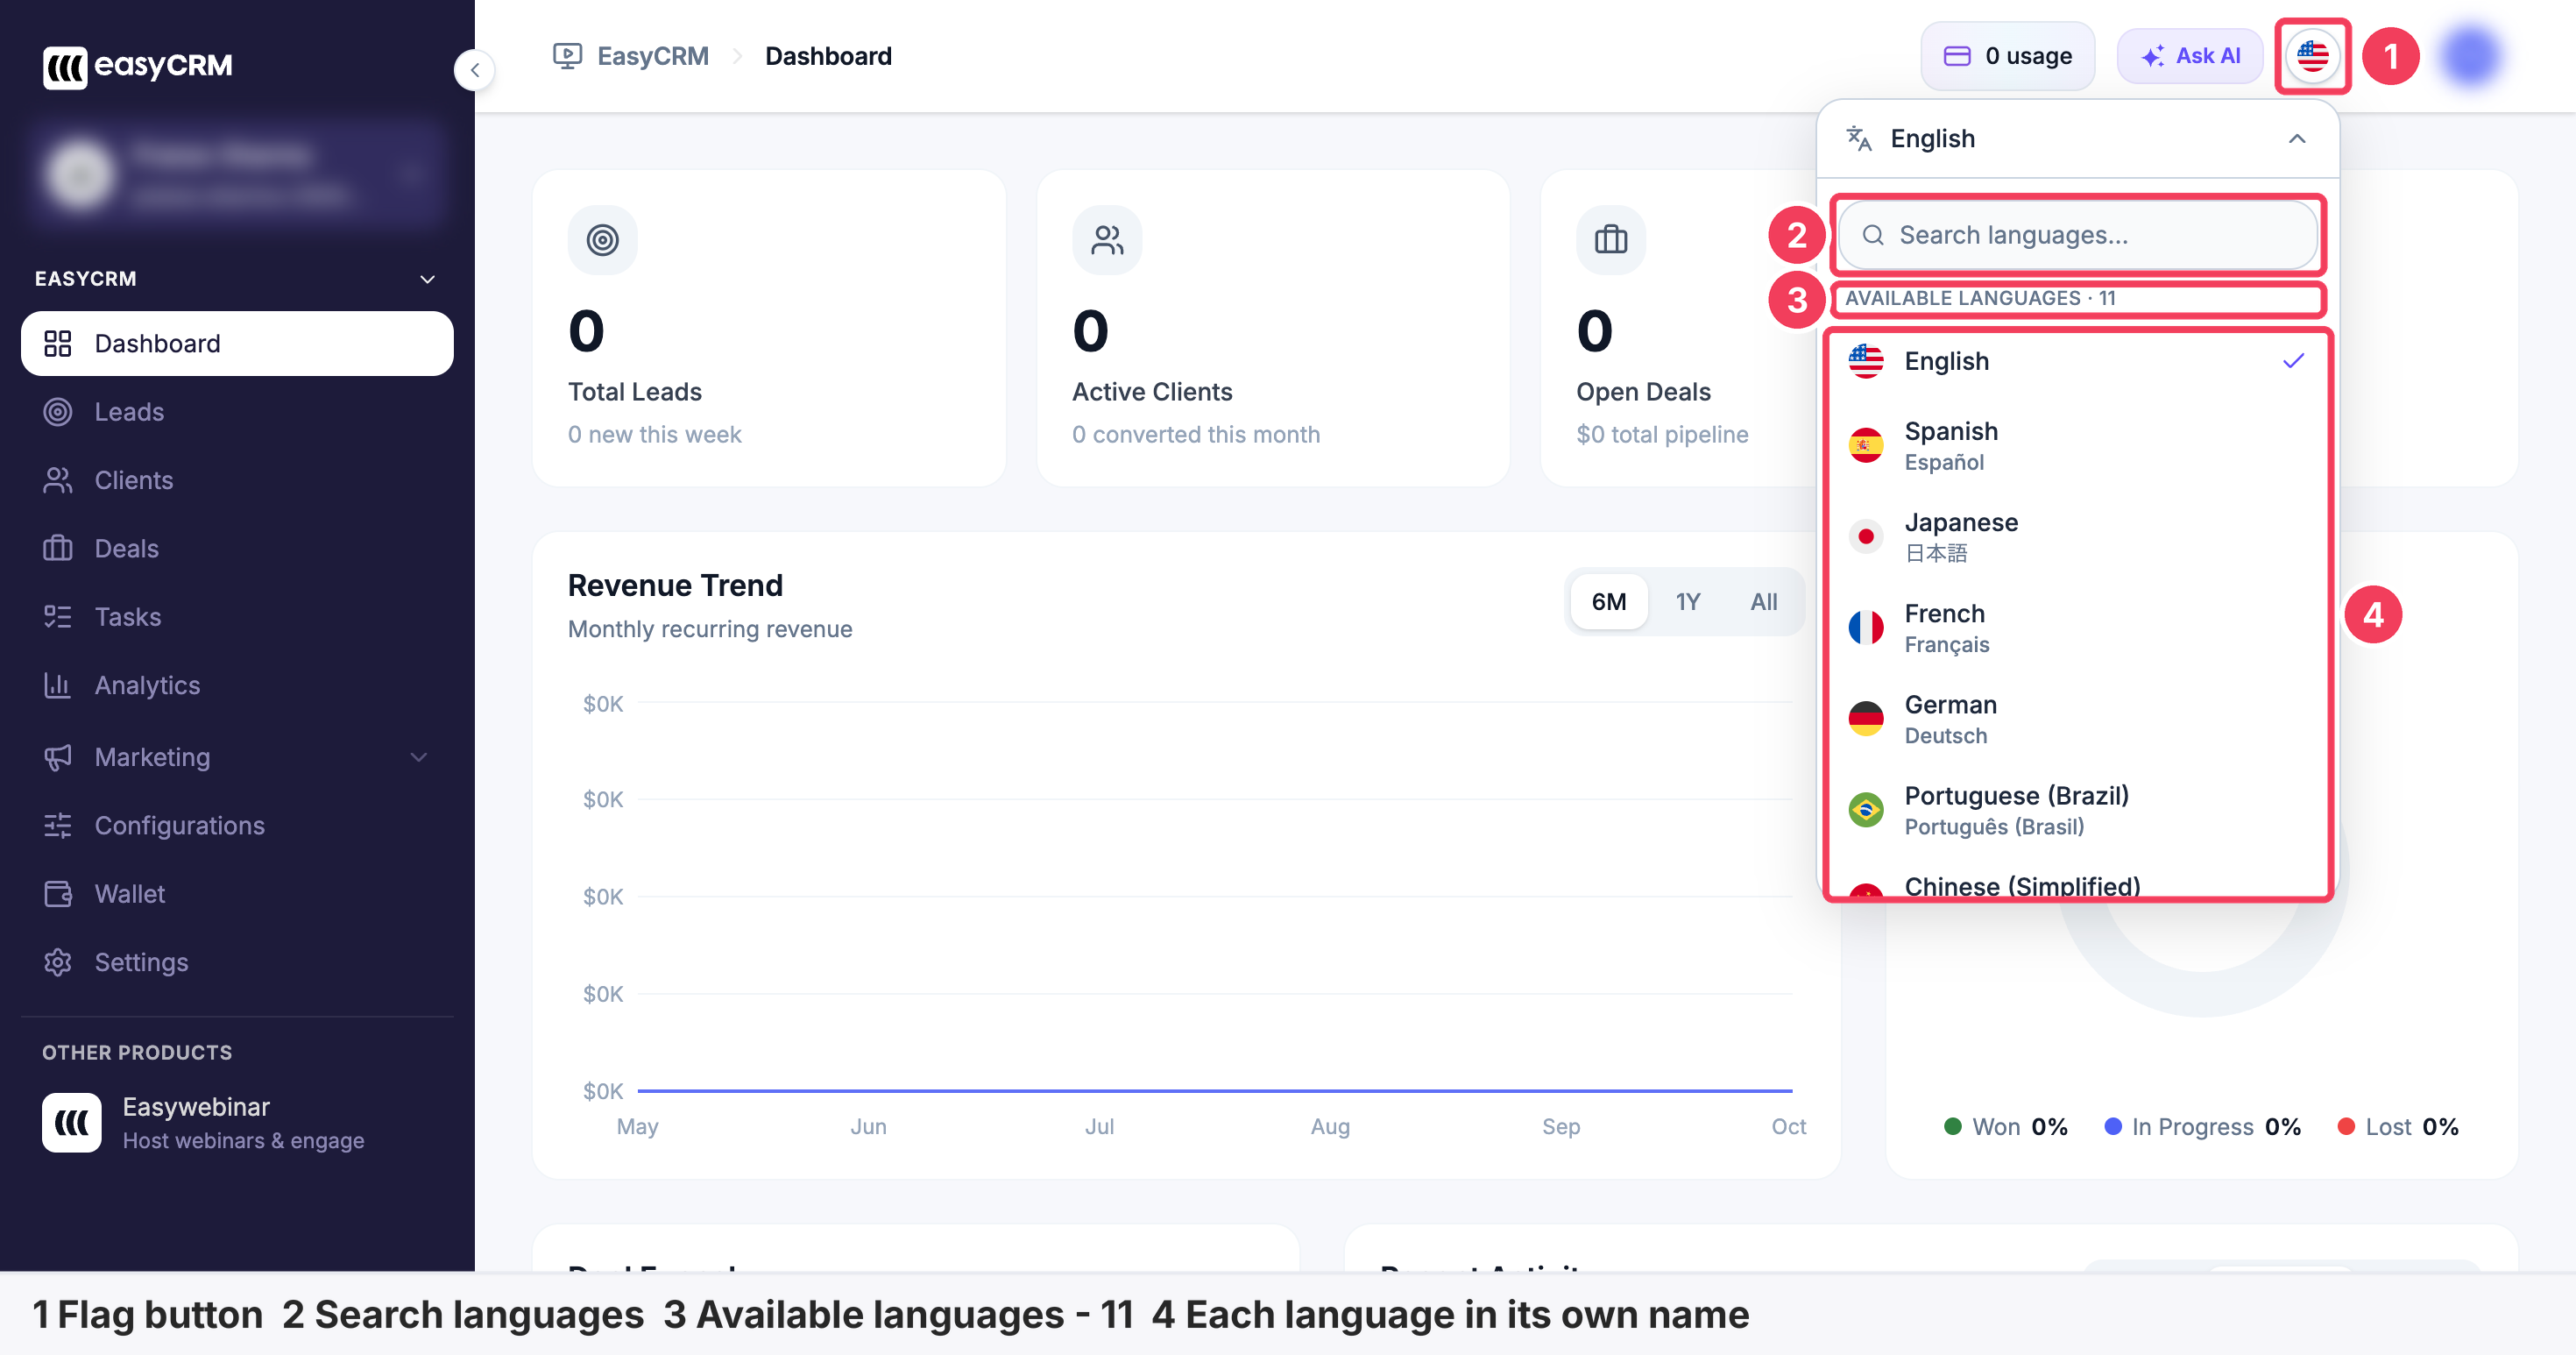Open the Tasks section
2576x1355 pixels.
[237, 617]
